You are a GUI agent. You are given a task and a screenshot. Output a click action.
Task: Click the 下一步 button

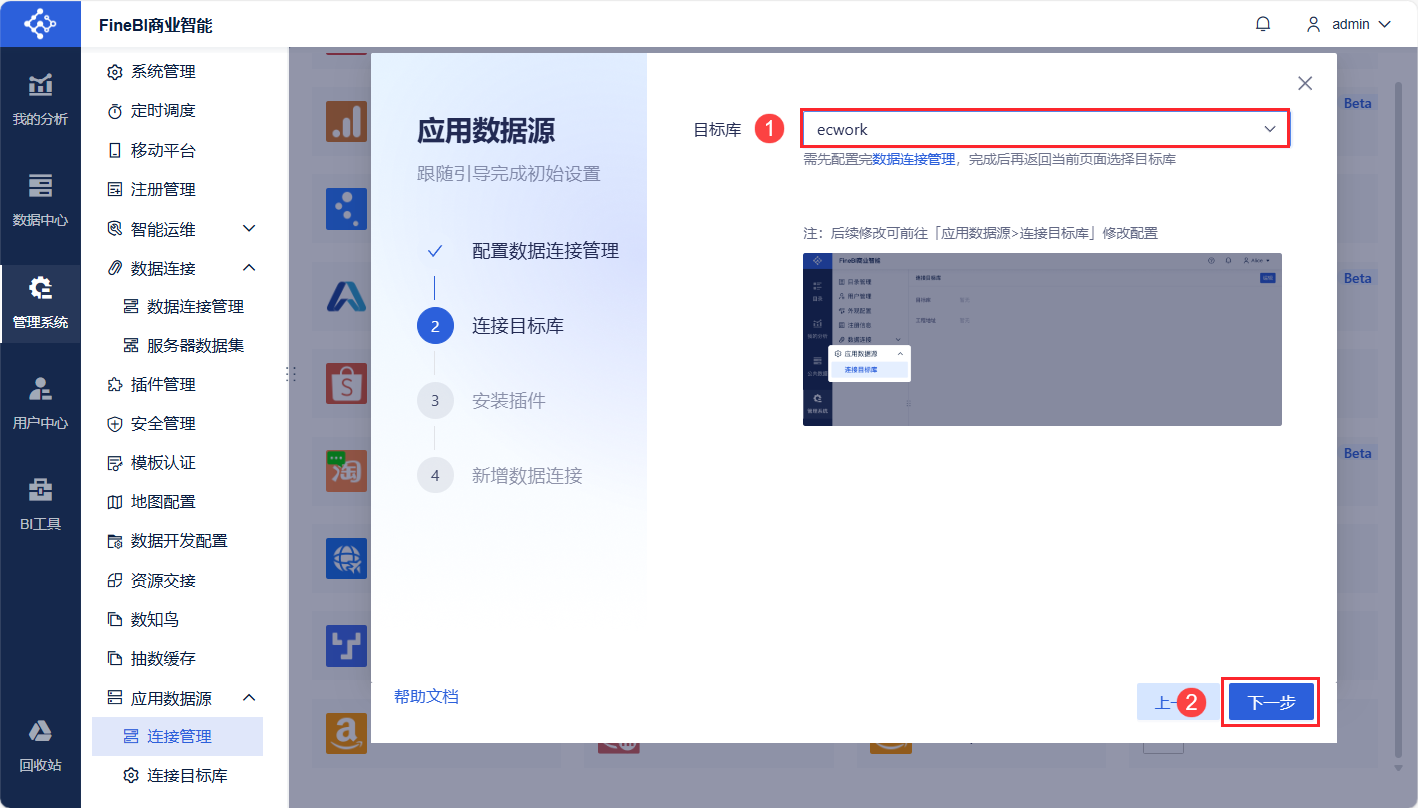pyautogui.click(x=1271, y=702)
